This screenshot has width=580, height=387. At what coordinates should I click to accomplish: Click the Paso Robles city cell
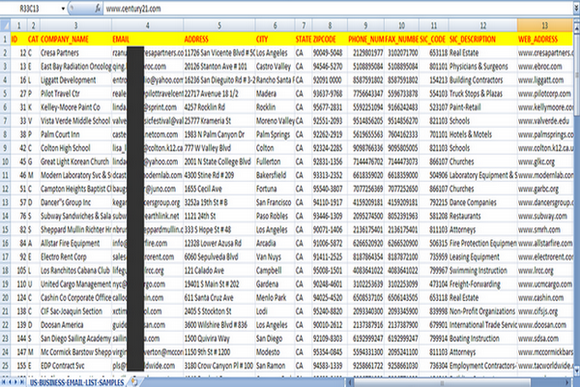[275, 216]
